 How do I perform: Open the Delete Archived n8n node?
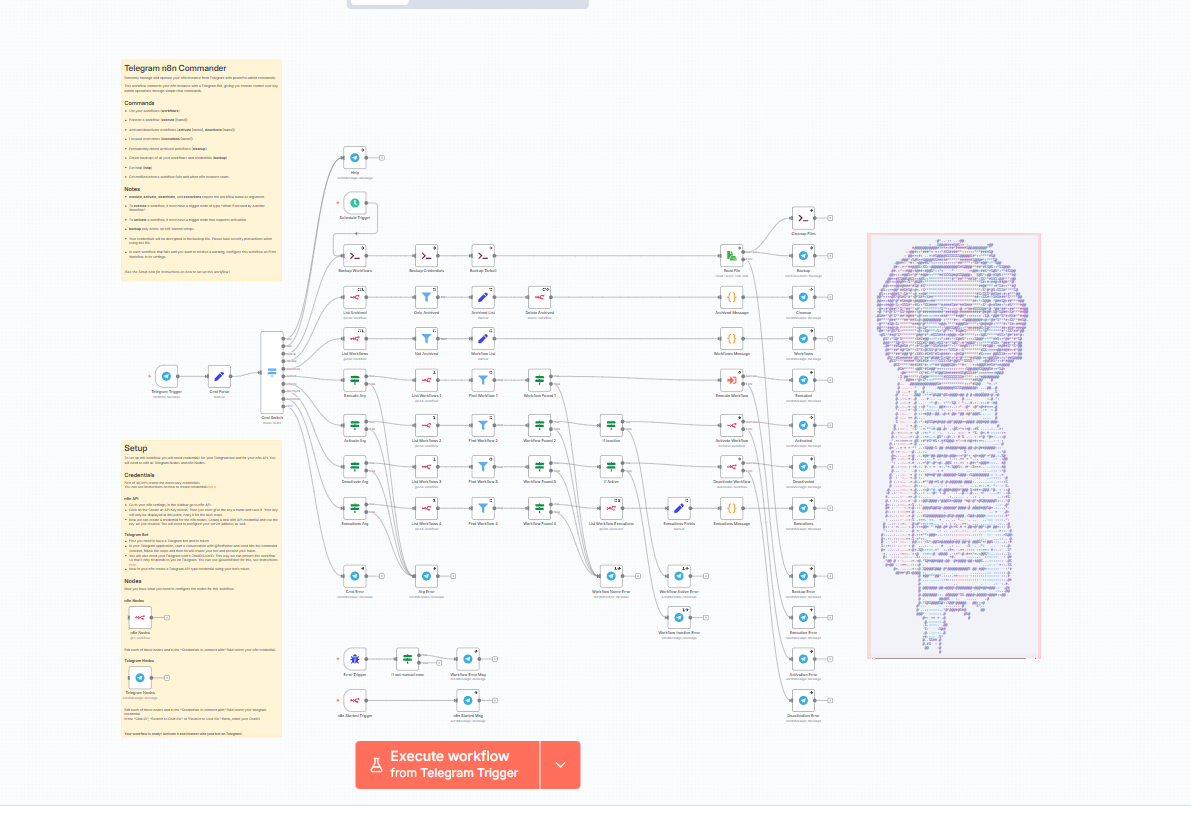[539, 298]
